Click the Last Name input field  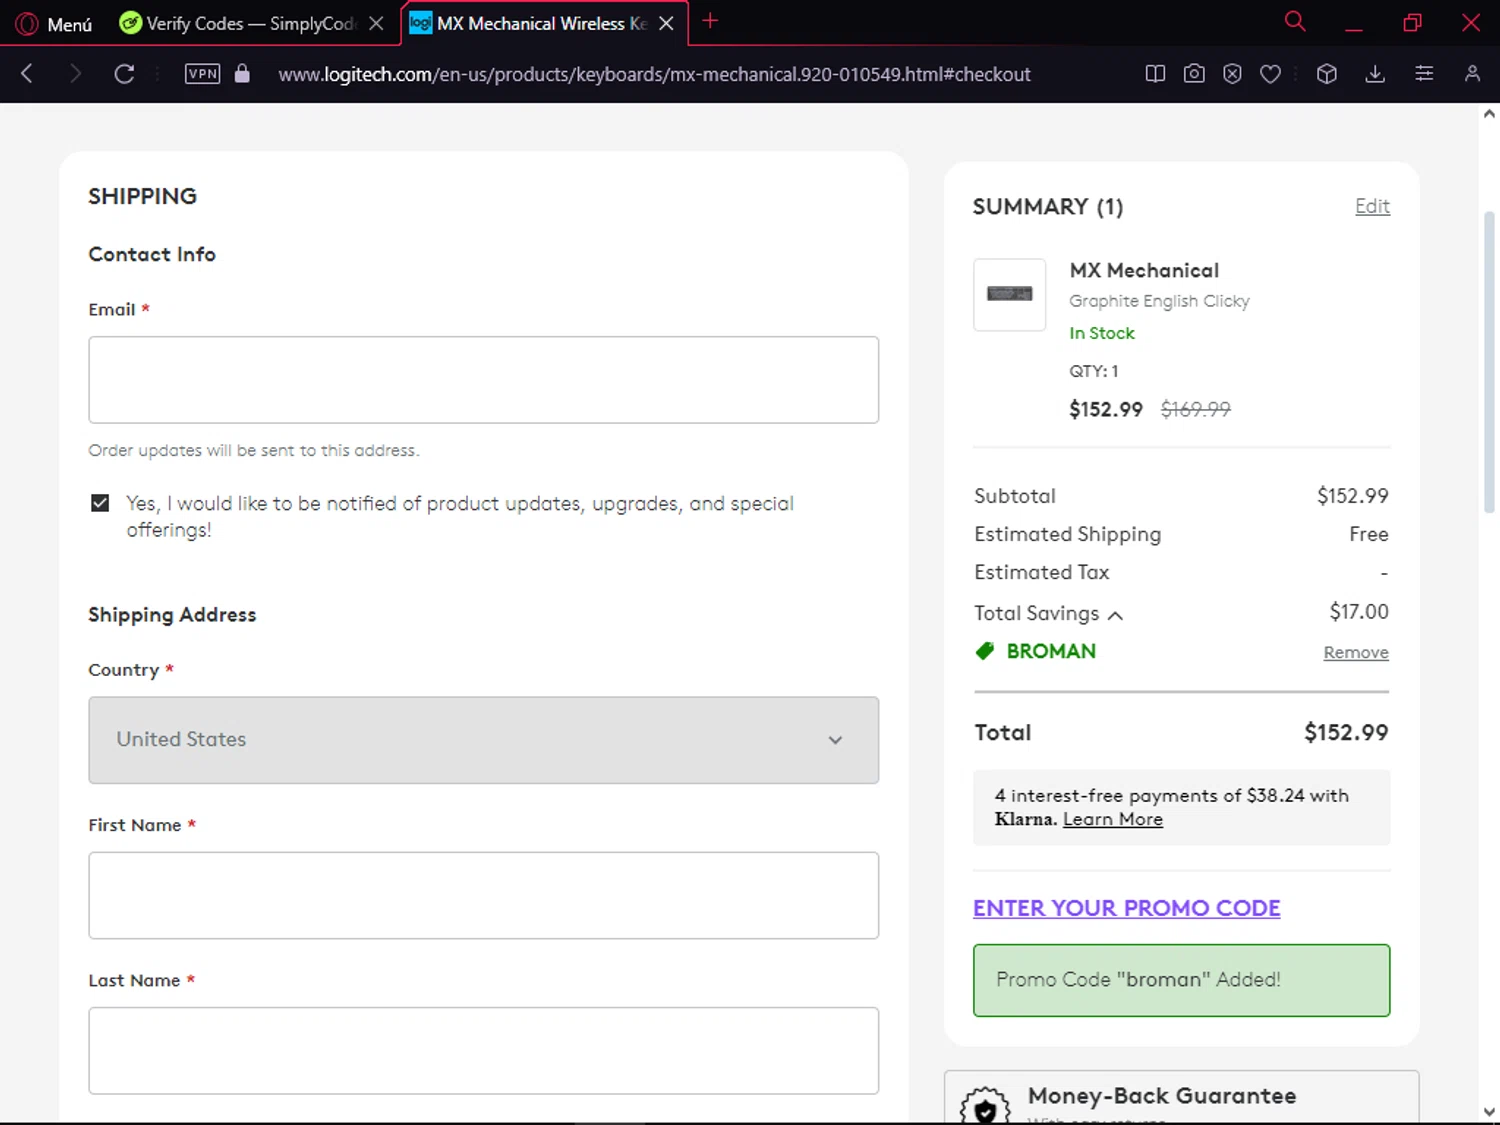click(483, 1050)
